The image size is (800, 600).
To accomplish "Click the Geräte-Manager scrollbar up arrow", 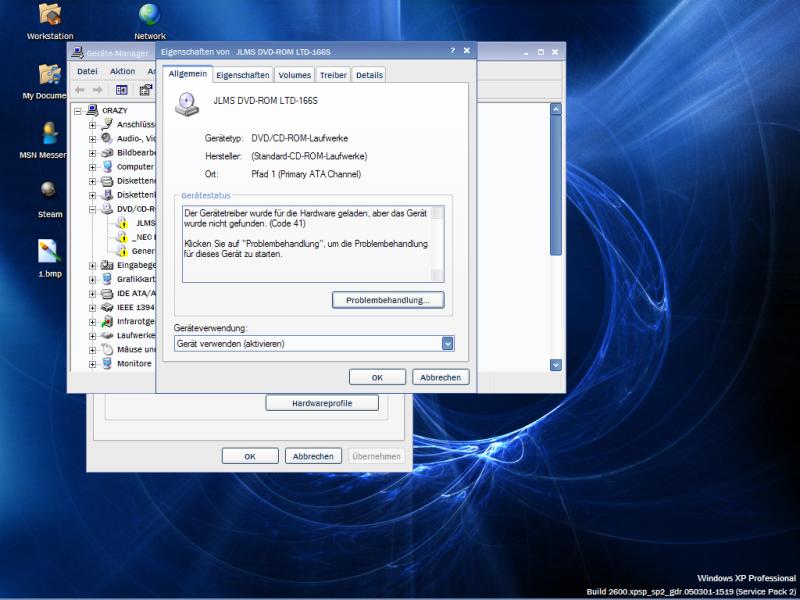I will [x=556, y=109].
